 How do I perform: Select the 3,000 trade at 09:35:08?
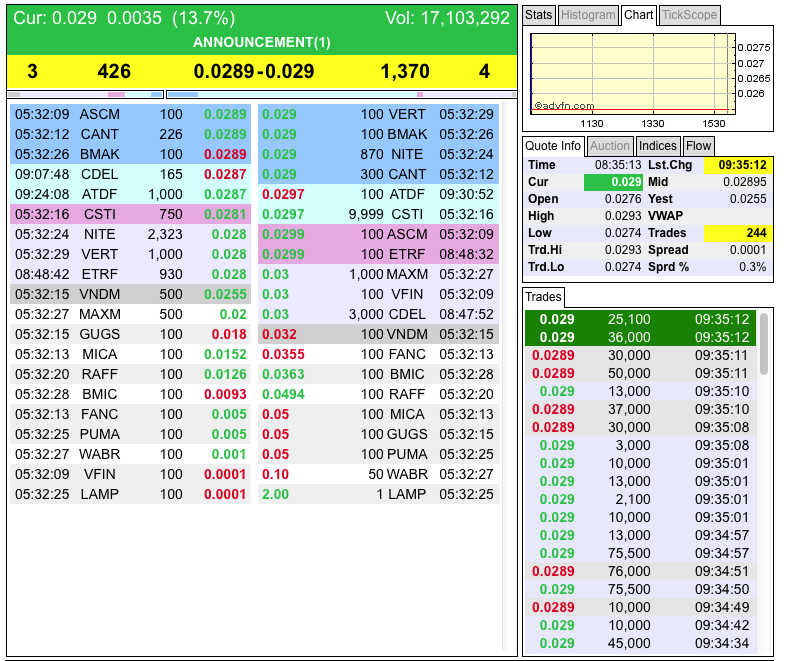[640, 445]
